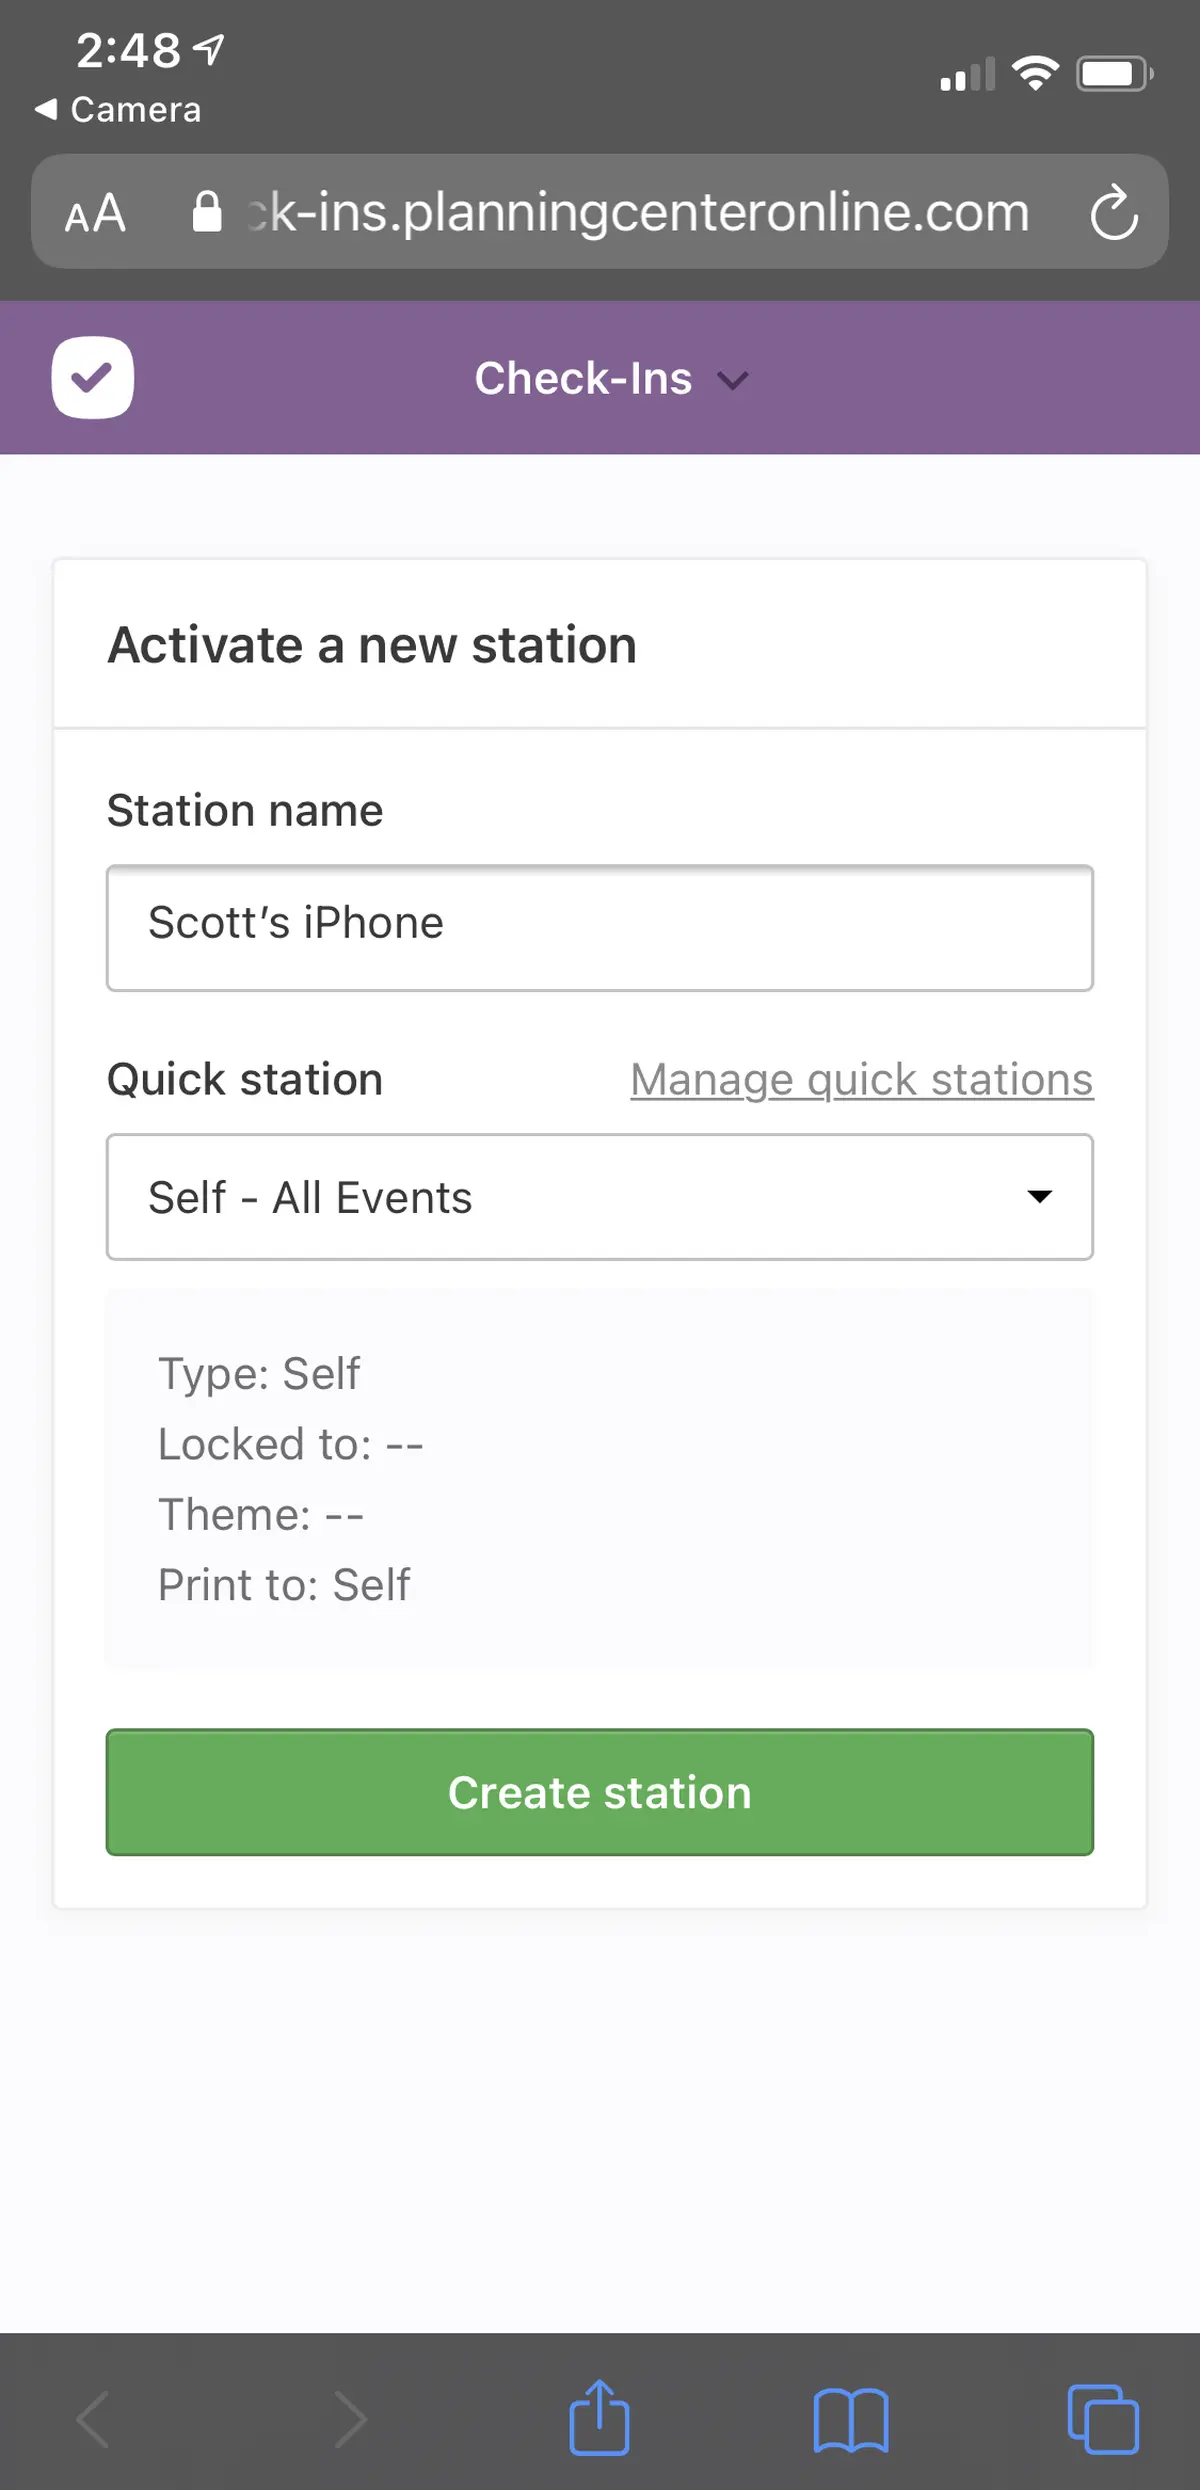Tap the battery indicator in status bar

(x=1114, y=74)
